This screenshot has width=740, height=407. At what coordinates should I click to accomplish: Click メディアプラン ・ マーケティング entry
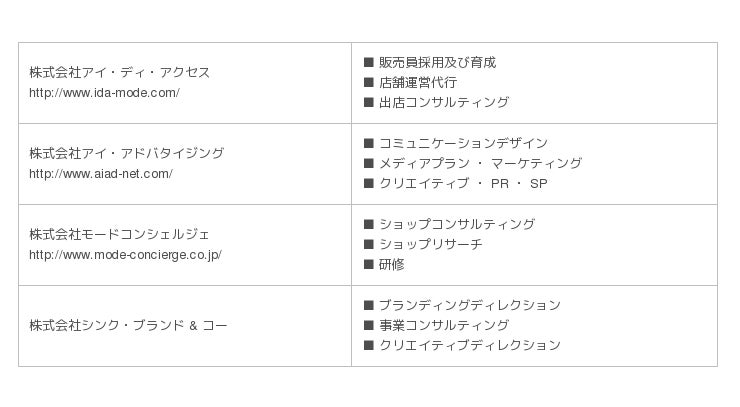coord(480,164)
